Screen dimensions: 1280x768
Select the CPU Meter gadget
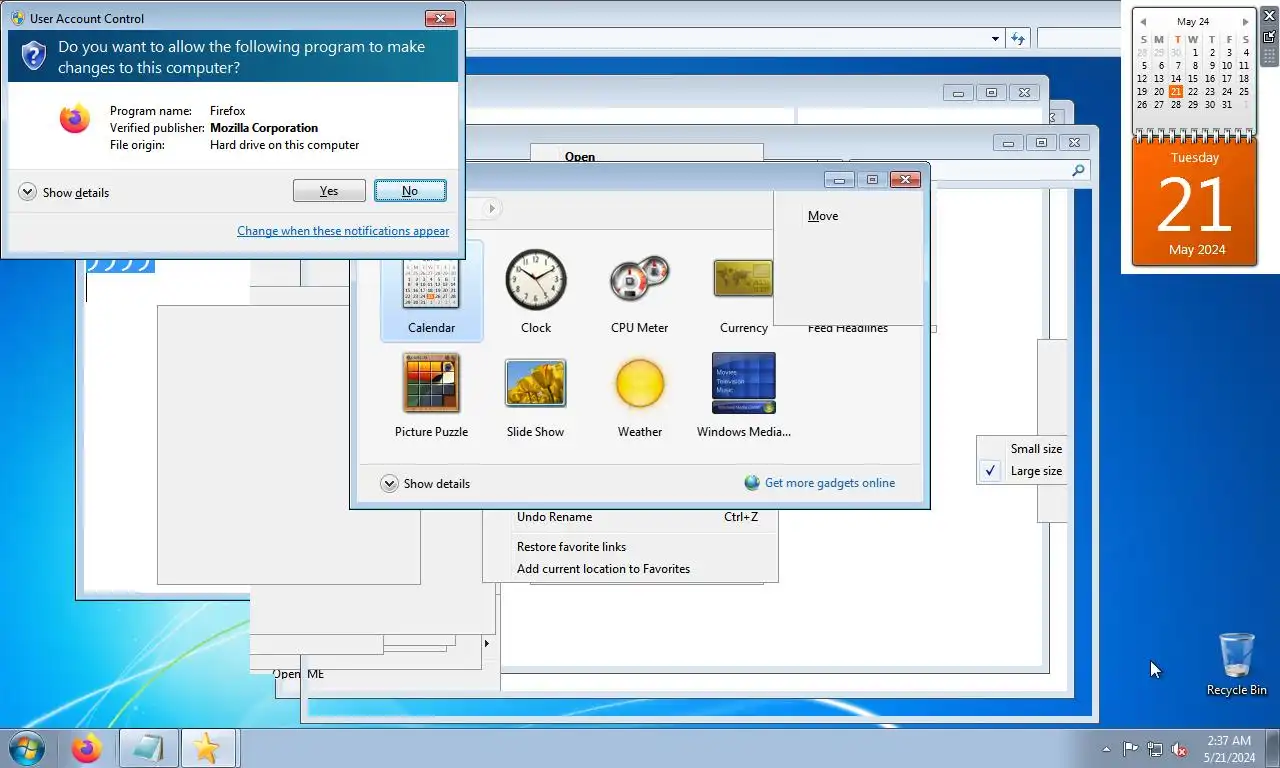[x=640, y=291]
